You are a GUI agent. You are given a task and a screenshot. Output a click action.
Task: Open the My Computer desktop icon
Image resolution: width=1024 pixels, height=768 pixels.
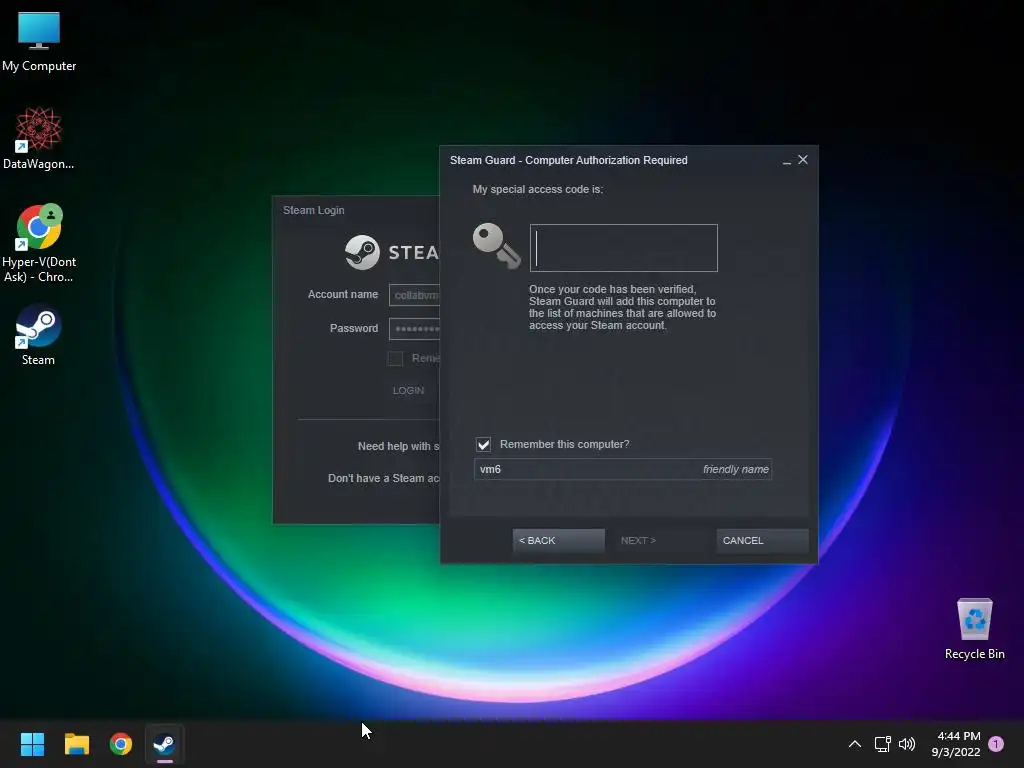(39, 41)
